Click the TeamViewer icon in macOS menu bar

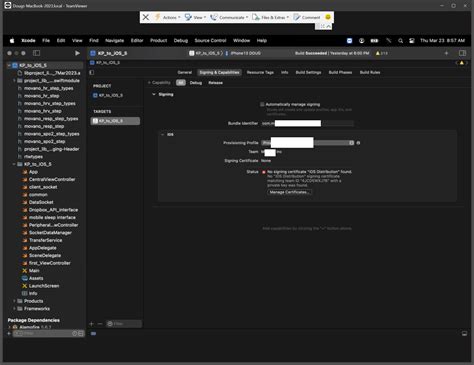click(349, 41)
